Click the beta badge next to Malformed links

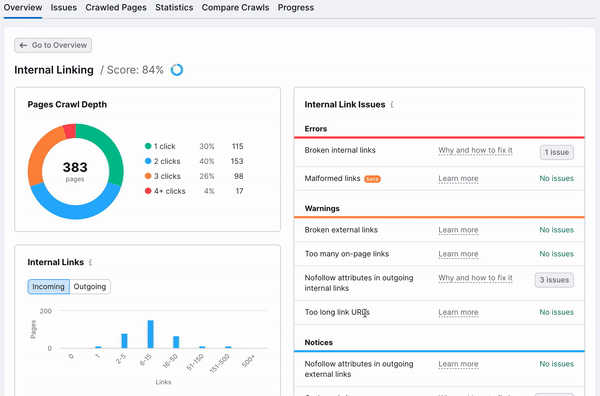372,179
